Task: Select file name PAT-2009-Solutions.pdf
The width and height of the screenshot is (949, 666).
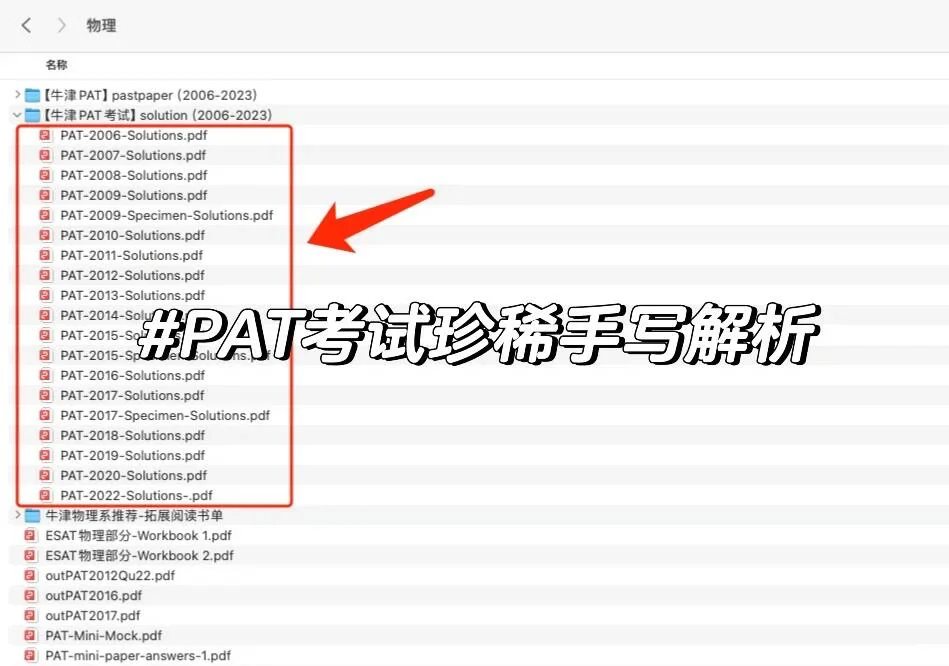Action: tap(134, 195)
